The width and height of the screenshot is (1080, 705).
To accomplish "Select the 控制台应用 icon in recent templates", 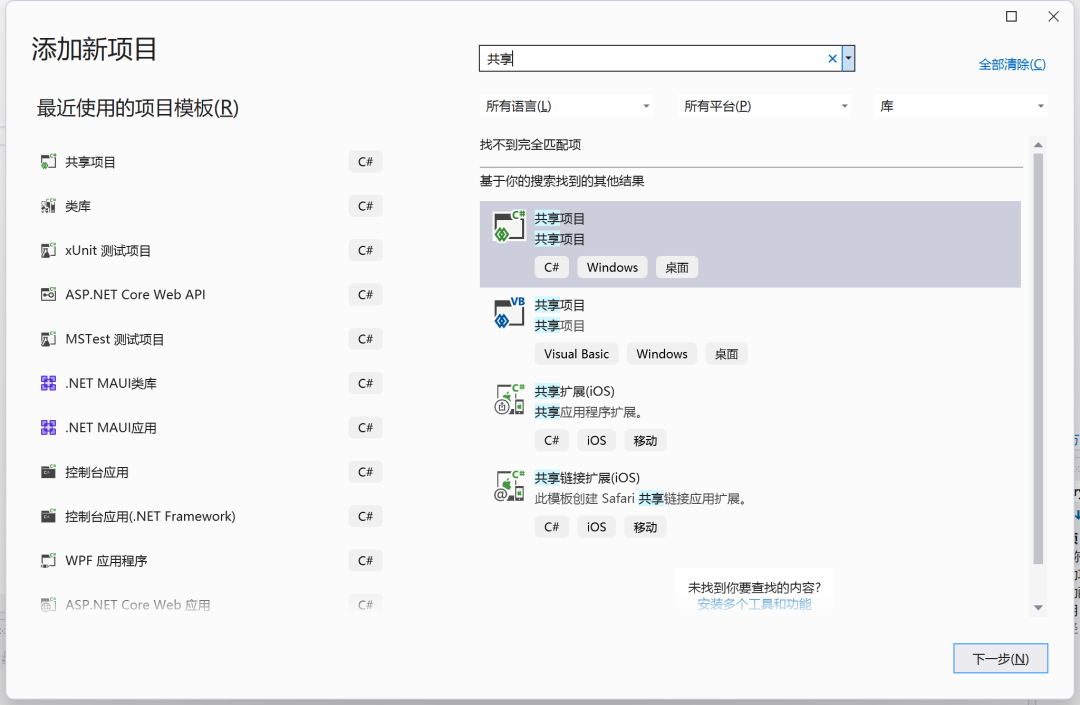I will coord(48,472).
